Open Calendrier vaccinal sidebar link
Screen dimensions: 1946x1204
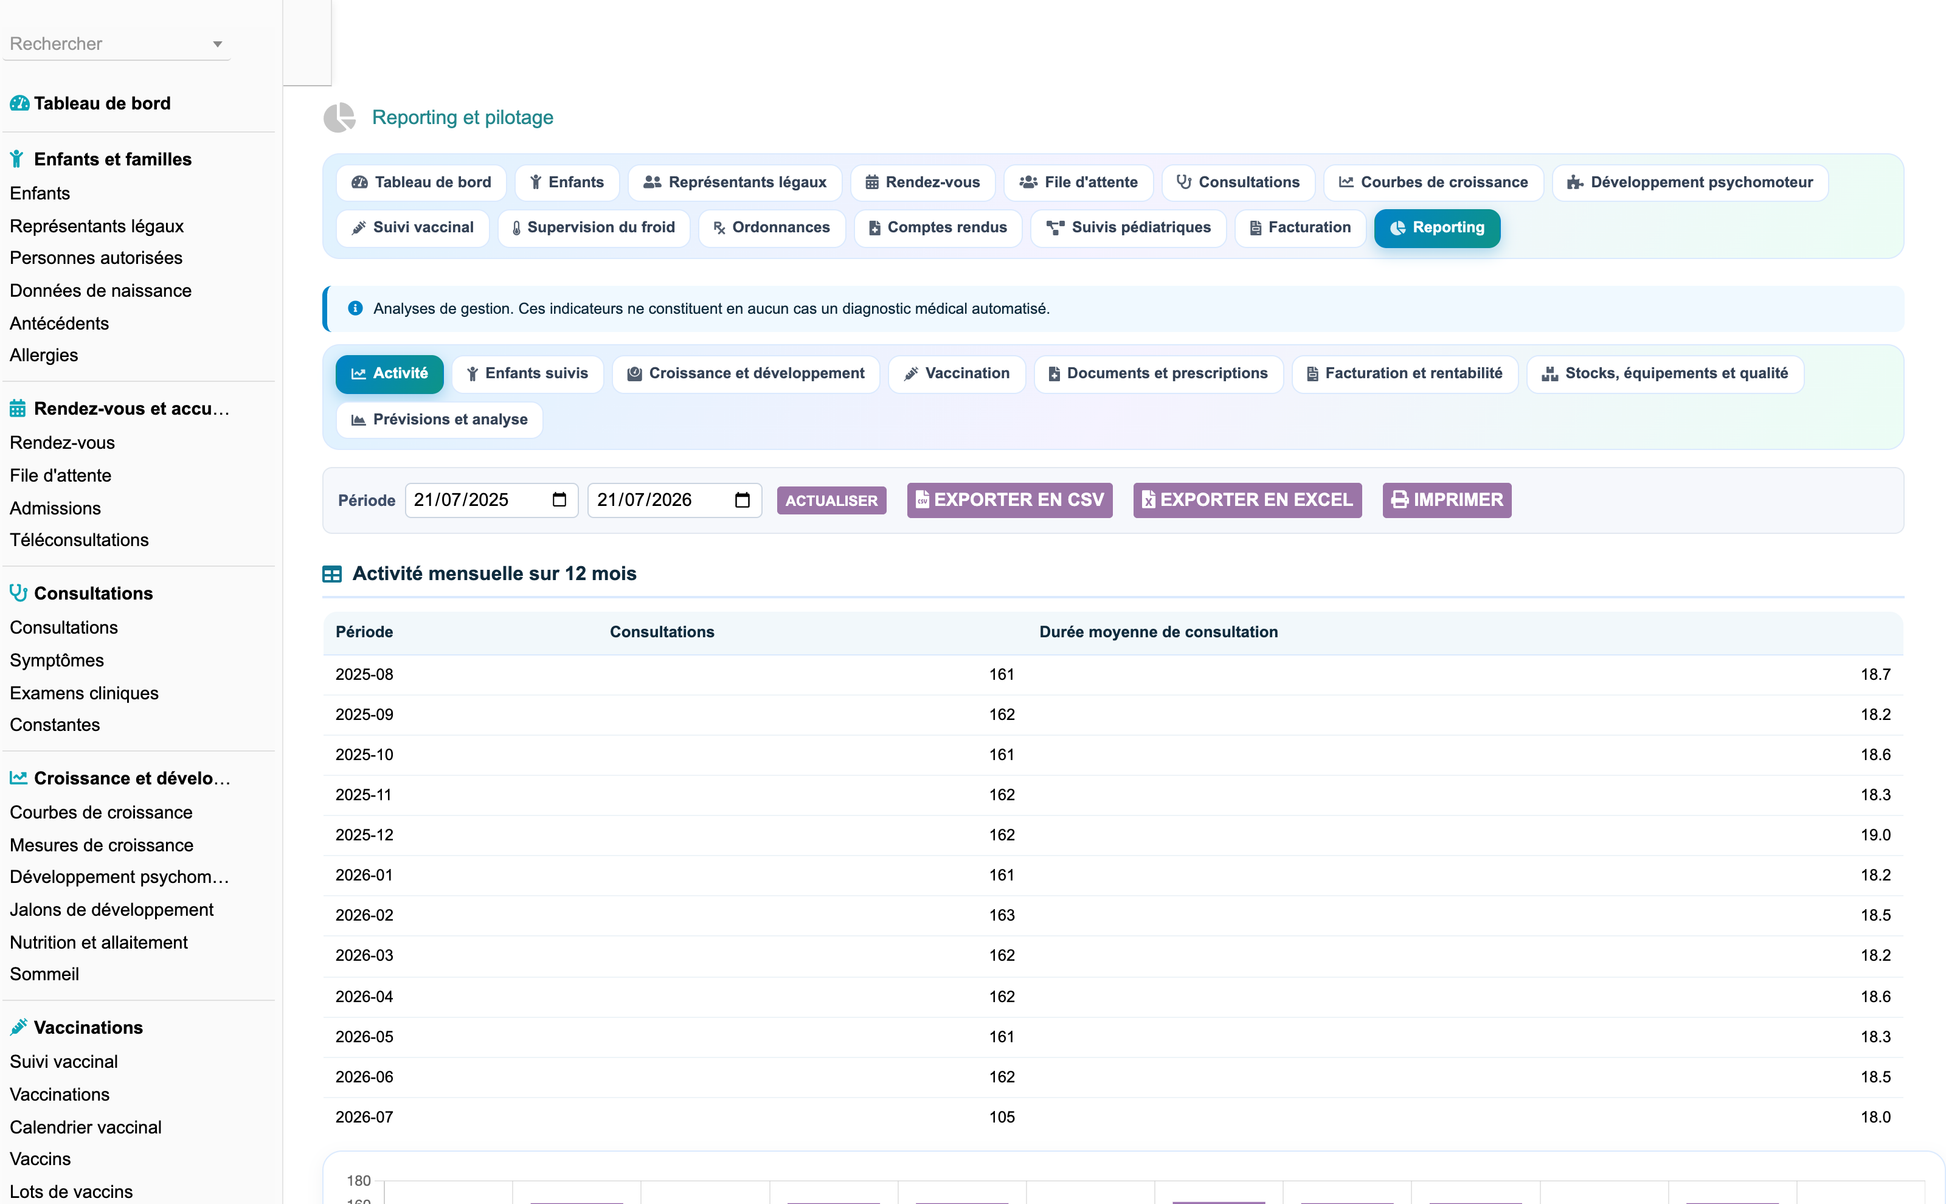86,1127
